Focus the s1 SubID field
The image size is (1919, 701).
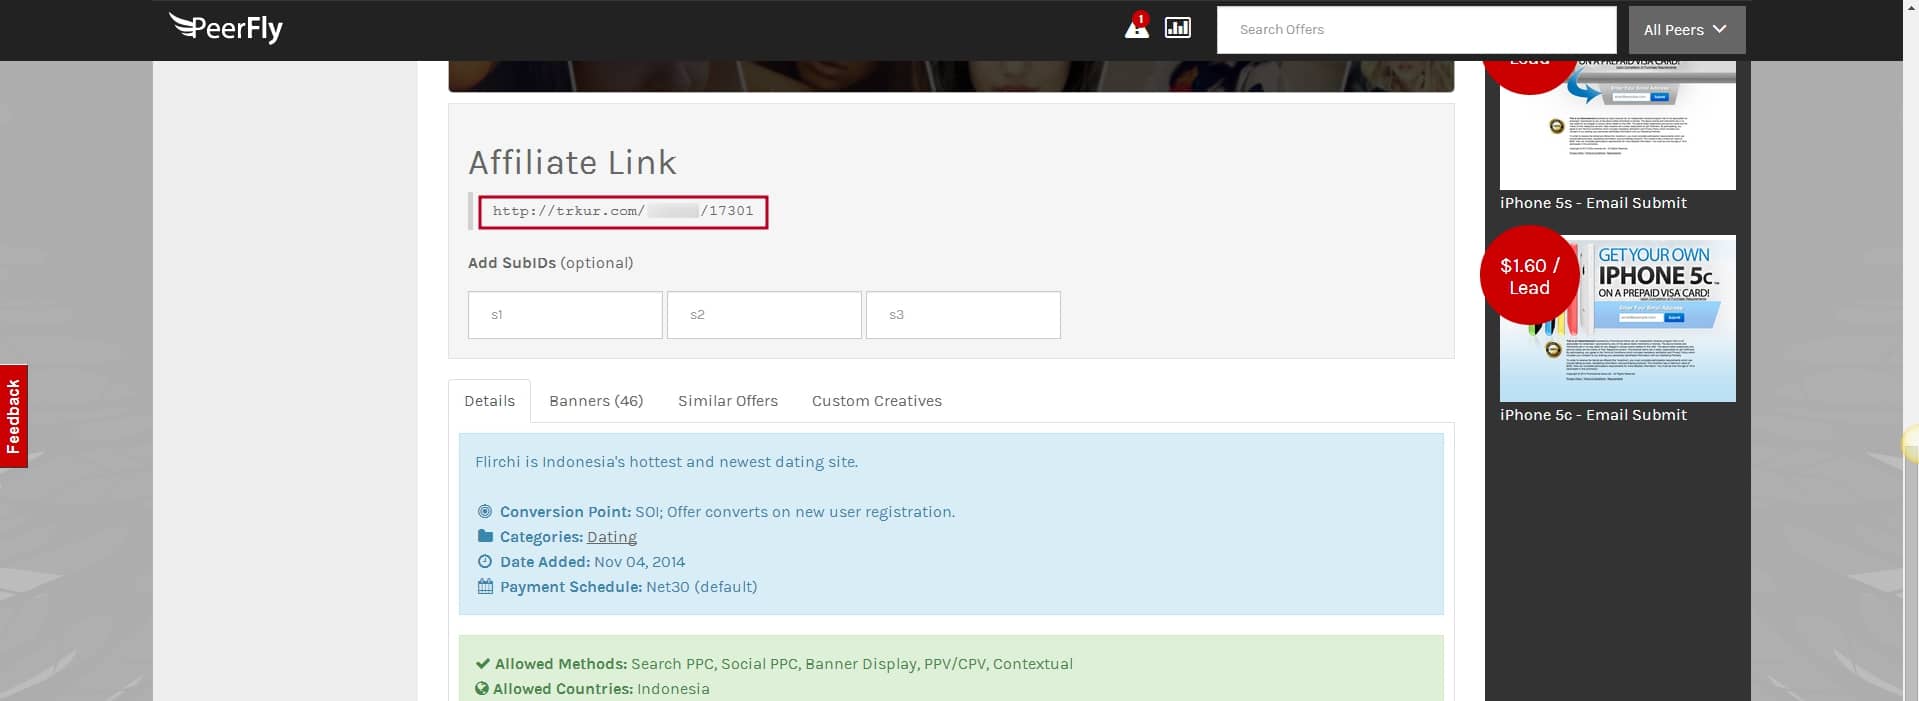click(x=565, y=315)
